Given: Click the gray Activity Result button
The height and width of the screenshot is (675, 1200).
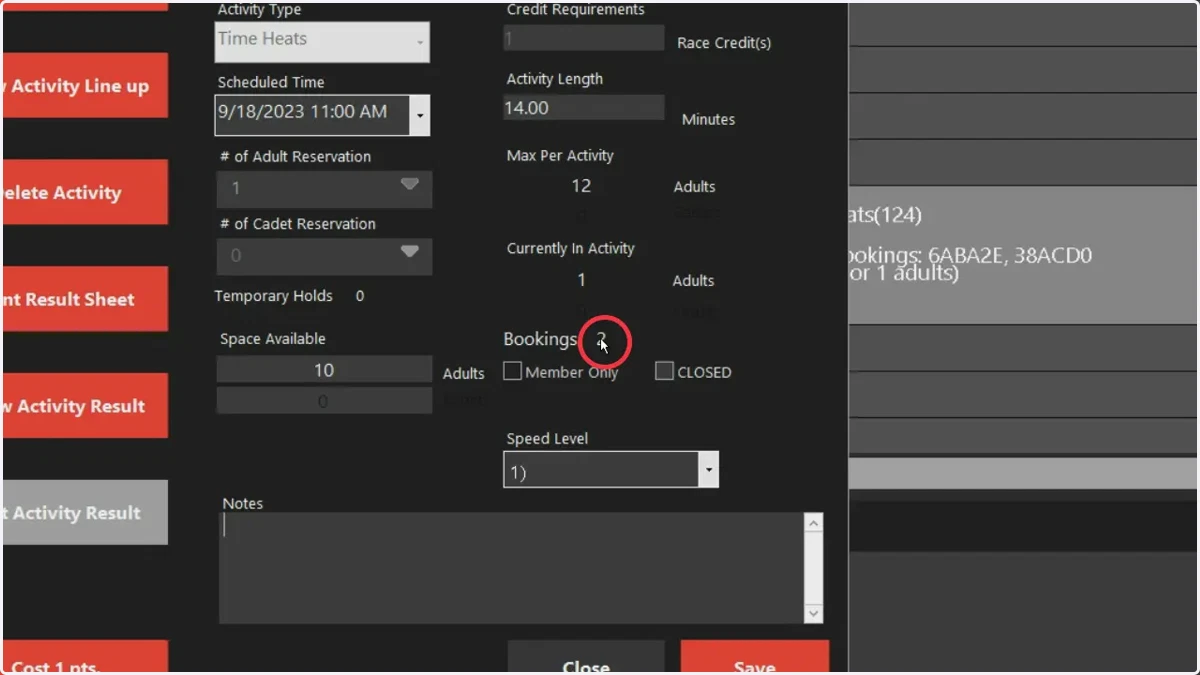Looking at the screenshot, I should click(84, 513).
